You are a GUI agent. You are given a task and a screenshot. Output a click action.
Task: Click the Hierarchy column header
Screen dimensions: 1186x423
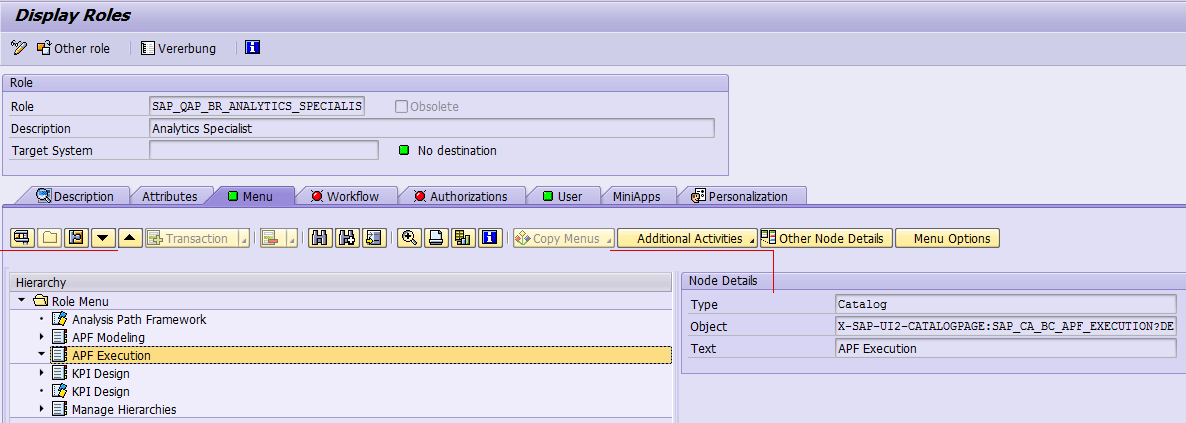[341, 282]
